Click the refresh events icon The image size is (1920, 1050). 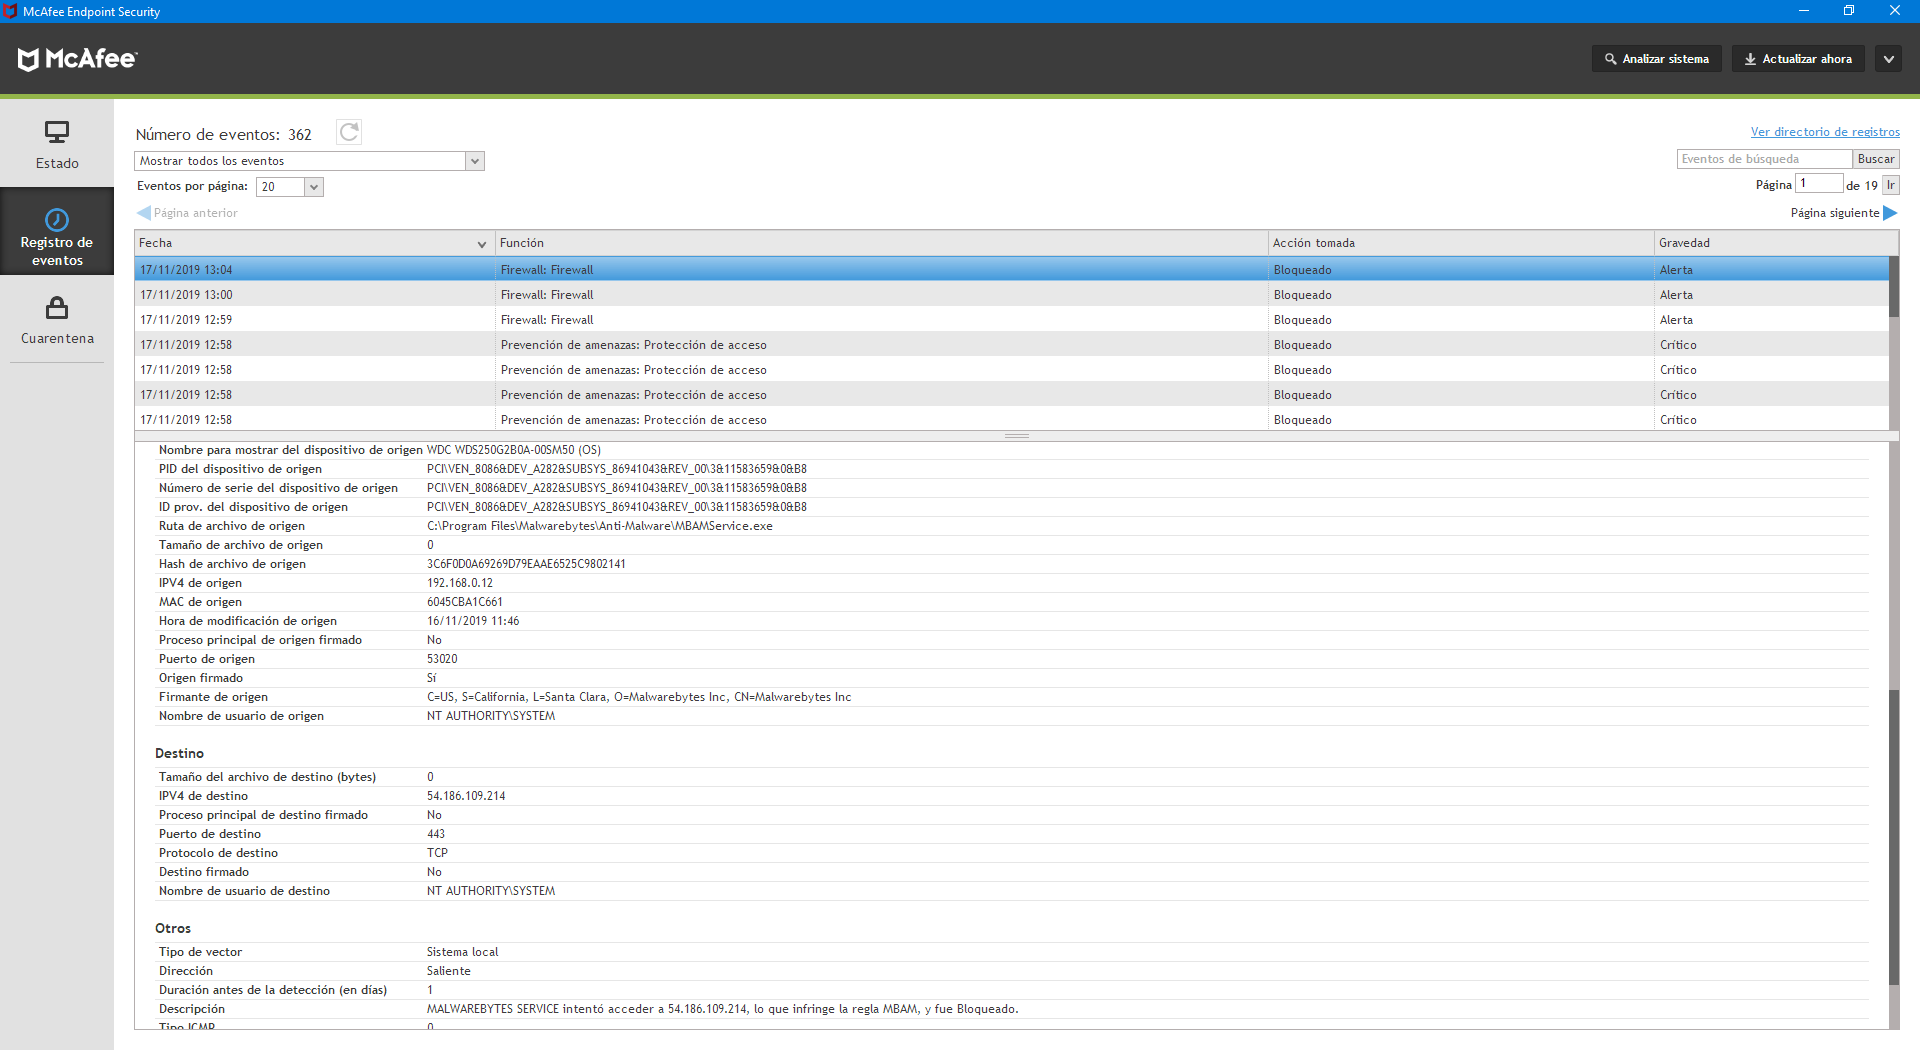348,132
